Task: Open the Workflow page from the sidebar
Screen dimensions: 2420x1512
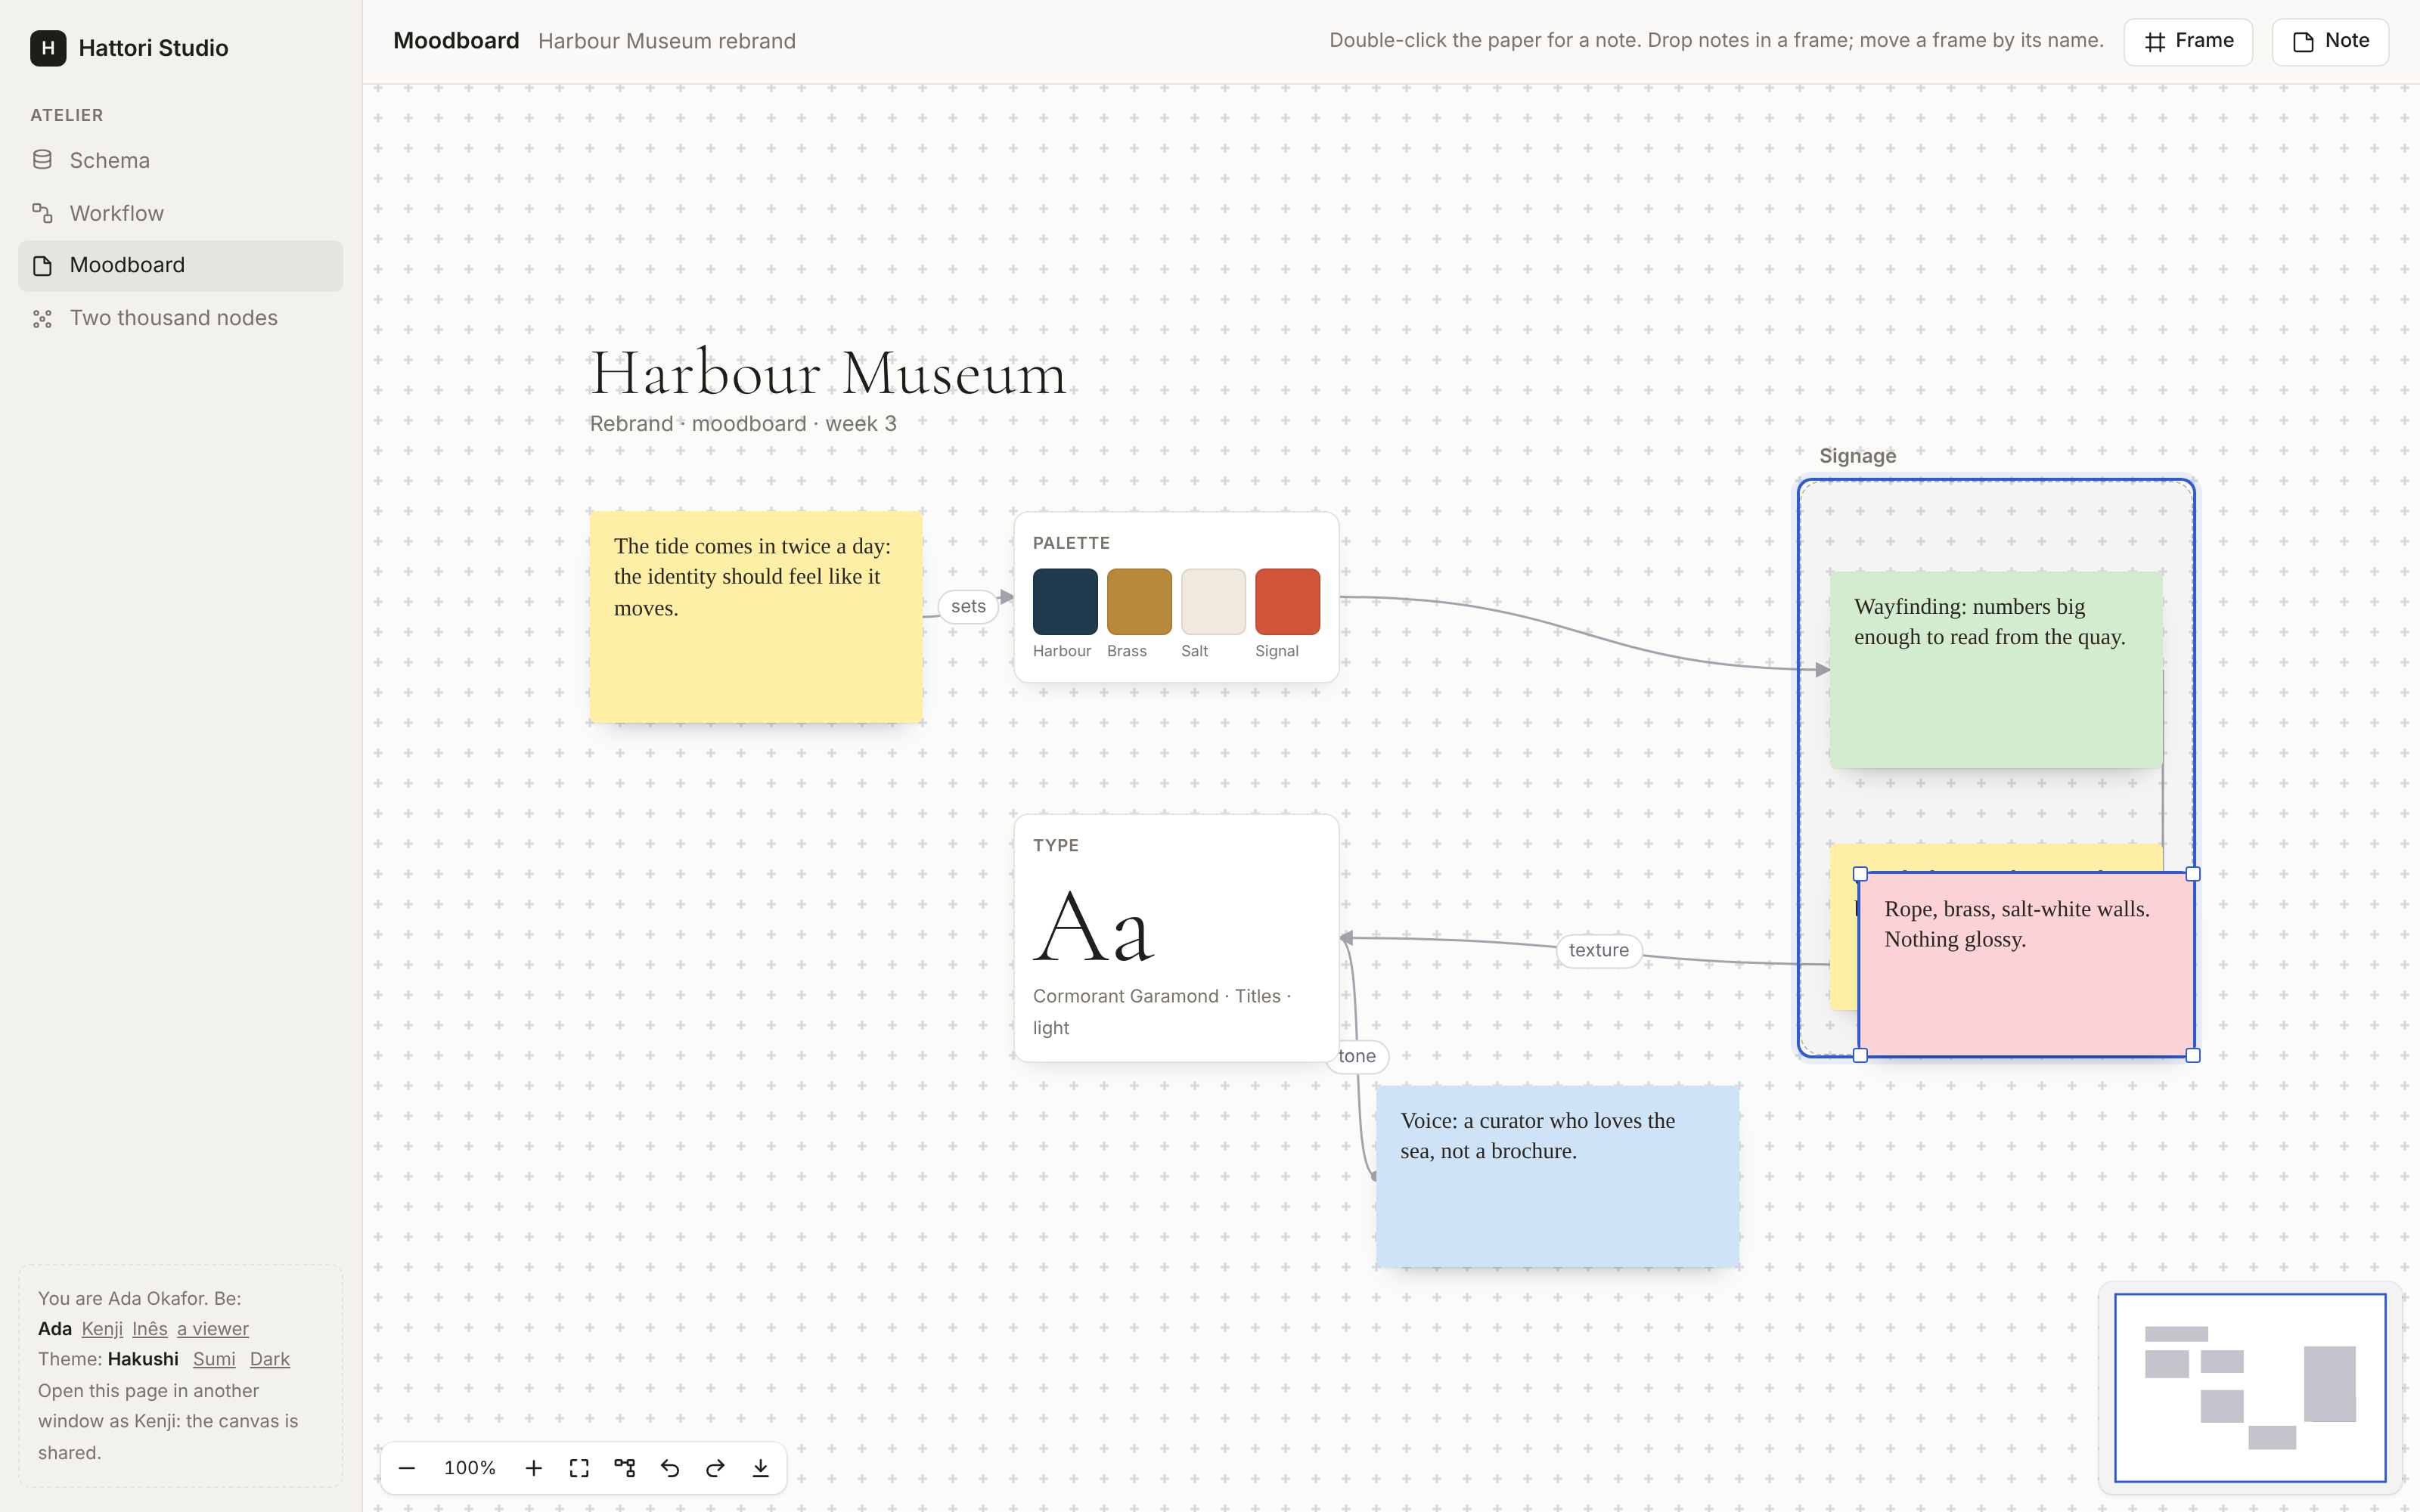Action: pyautogui.click(x=180, y=213)
